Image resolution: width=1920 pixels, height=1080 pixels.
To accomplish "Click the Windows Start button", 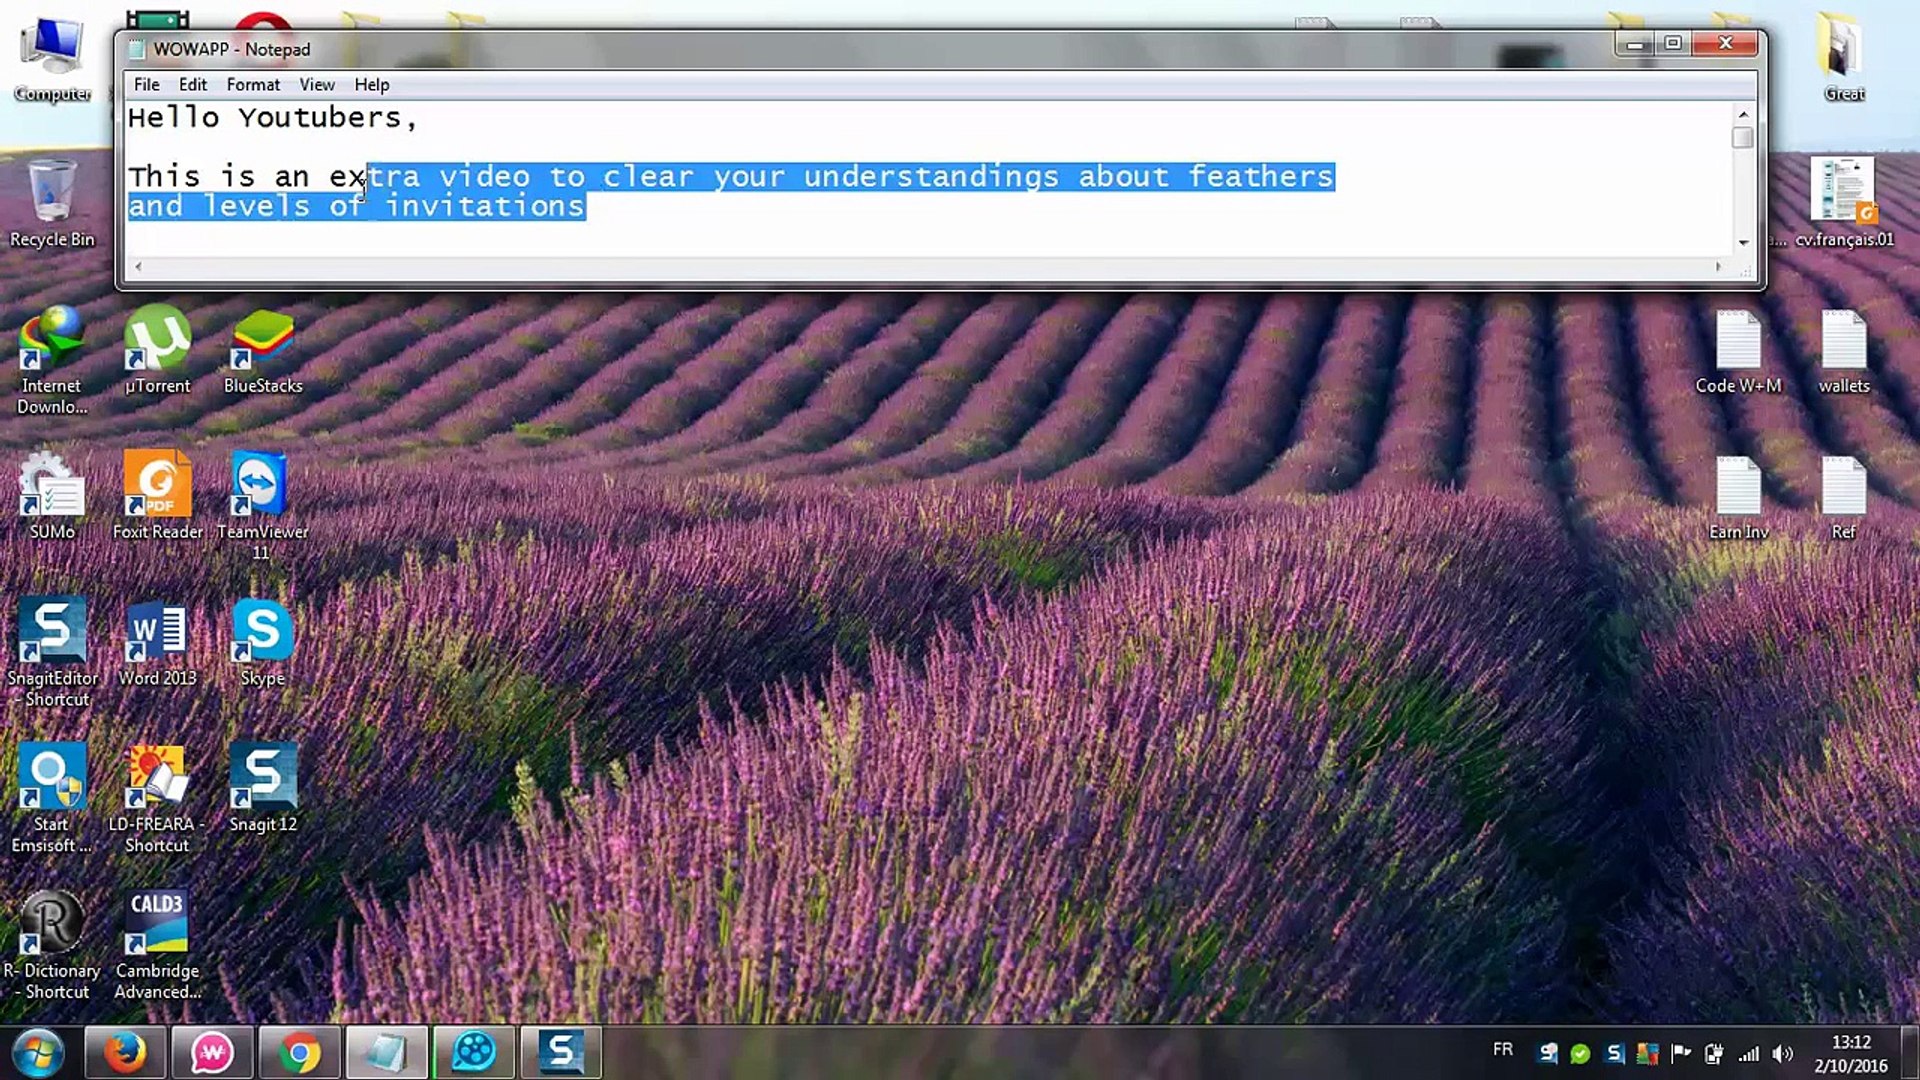I will pos(38,1052).
